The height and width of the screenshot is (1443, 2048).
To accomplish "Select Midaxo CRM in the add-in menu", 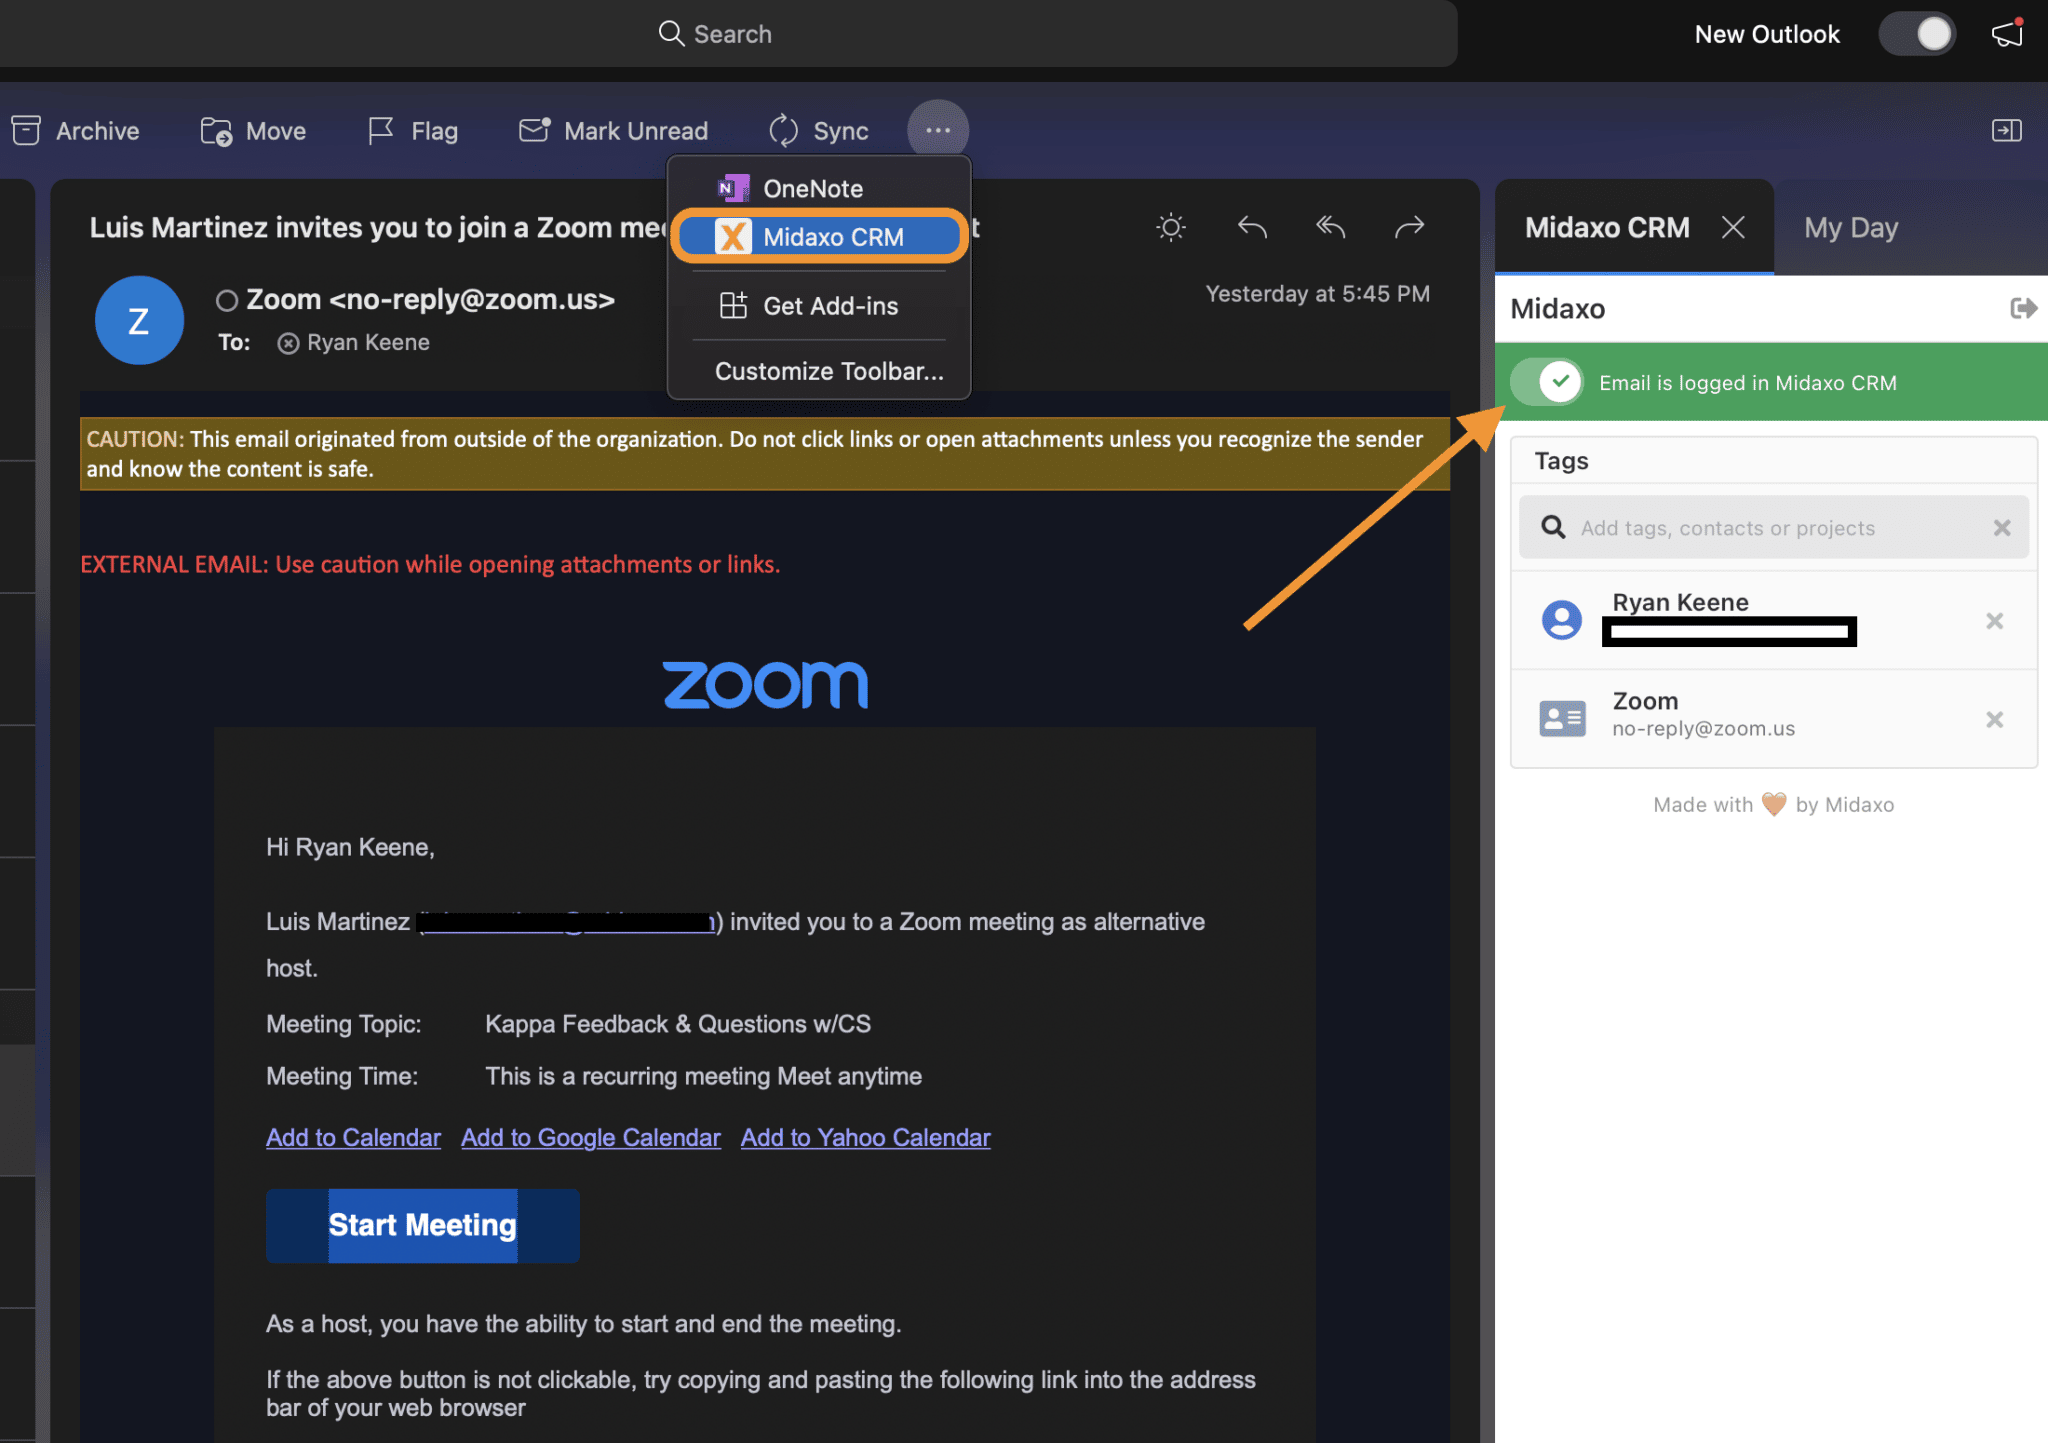I will [x=819, y=237].
